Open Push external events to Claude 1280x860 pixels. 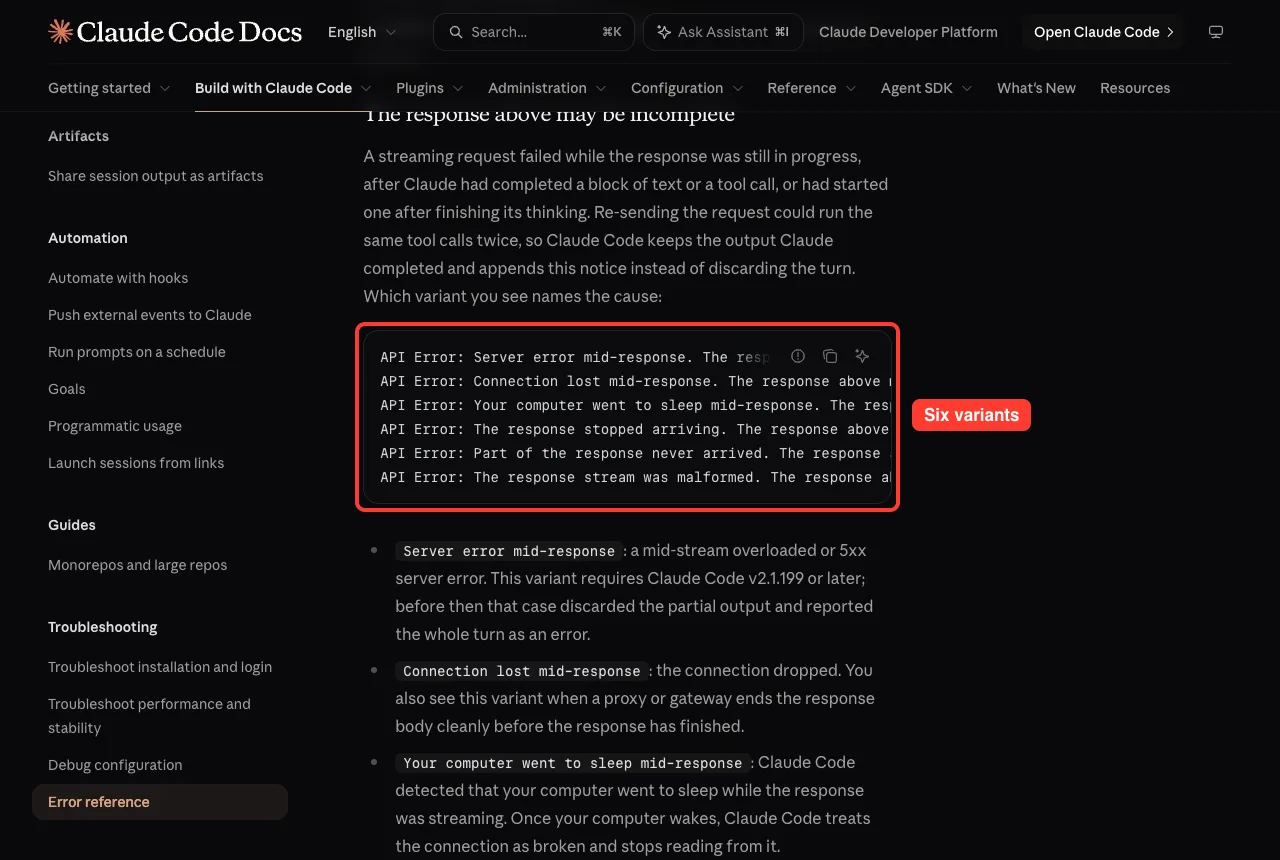tap(150, 315)
